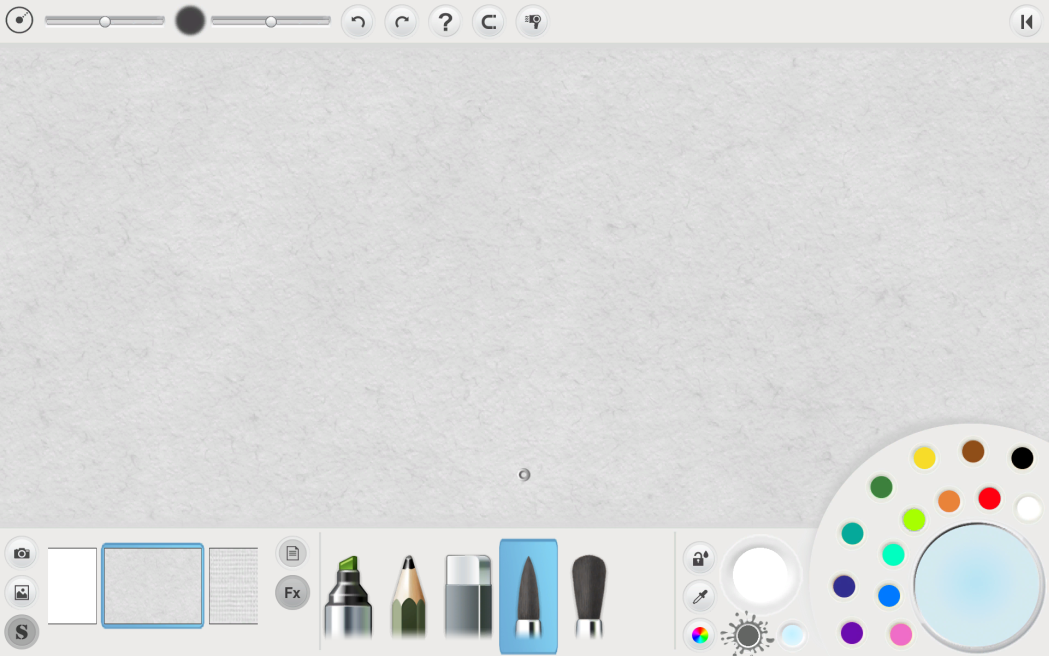This screenshot has height=656, width=1049.
Task: Redo the undone stroke
Action: [x=401, y=21]
